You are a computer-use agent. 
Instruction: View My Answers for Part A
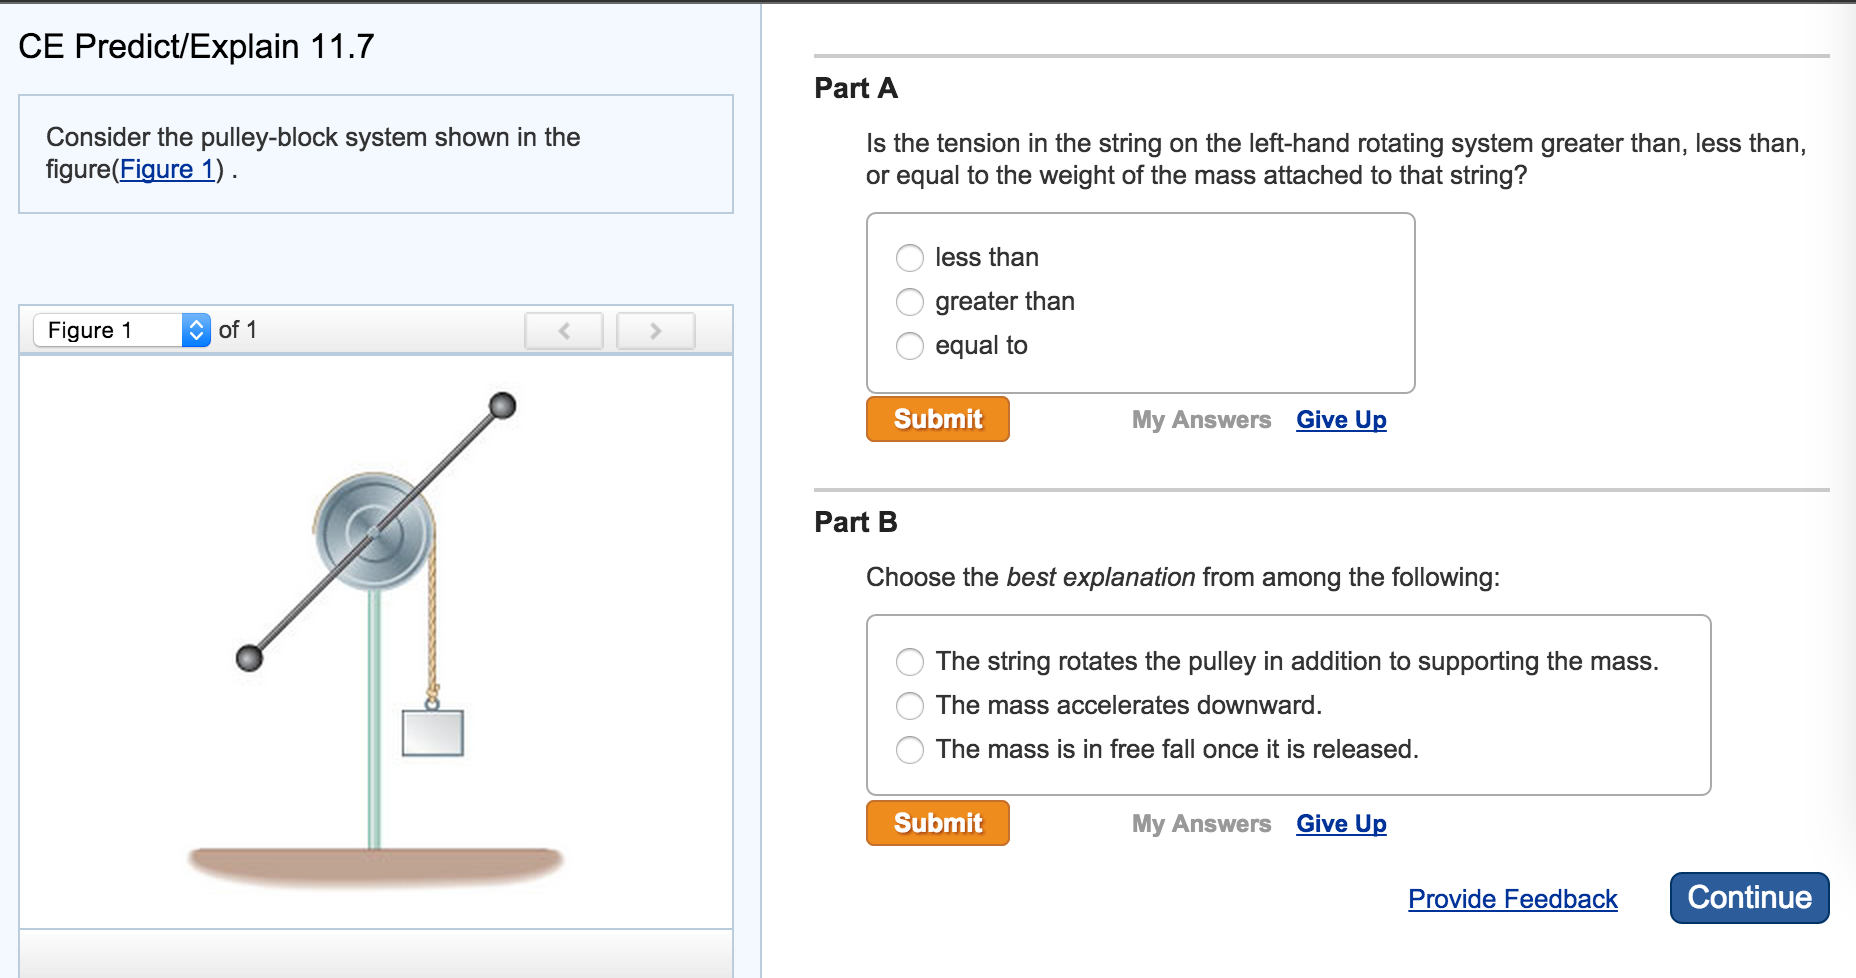pos(1199,419)
